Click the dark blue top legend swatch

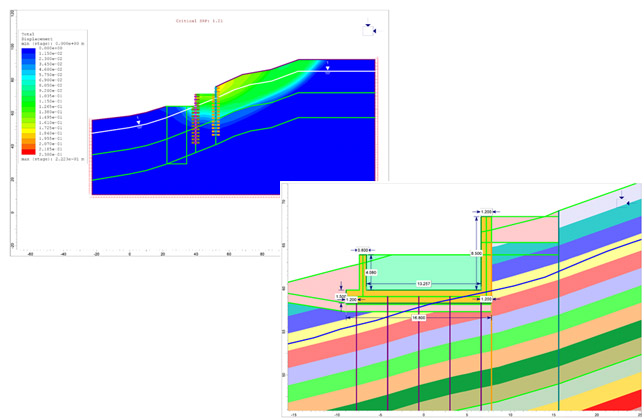click(x=28, y=53)
